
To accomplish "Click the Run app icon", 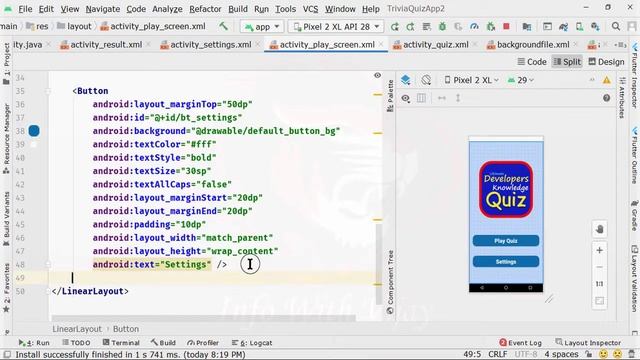I will tap(394, 27).
